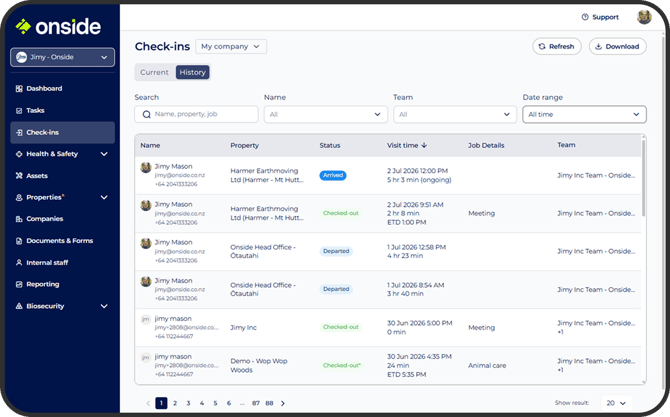Screen dimensions: 670x417
Task: Click the Companies icon
Action: (19, 219)
